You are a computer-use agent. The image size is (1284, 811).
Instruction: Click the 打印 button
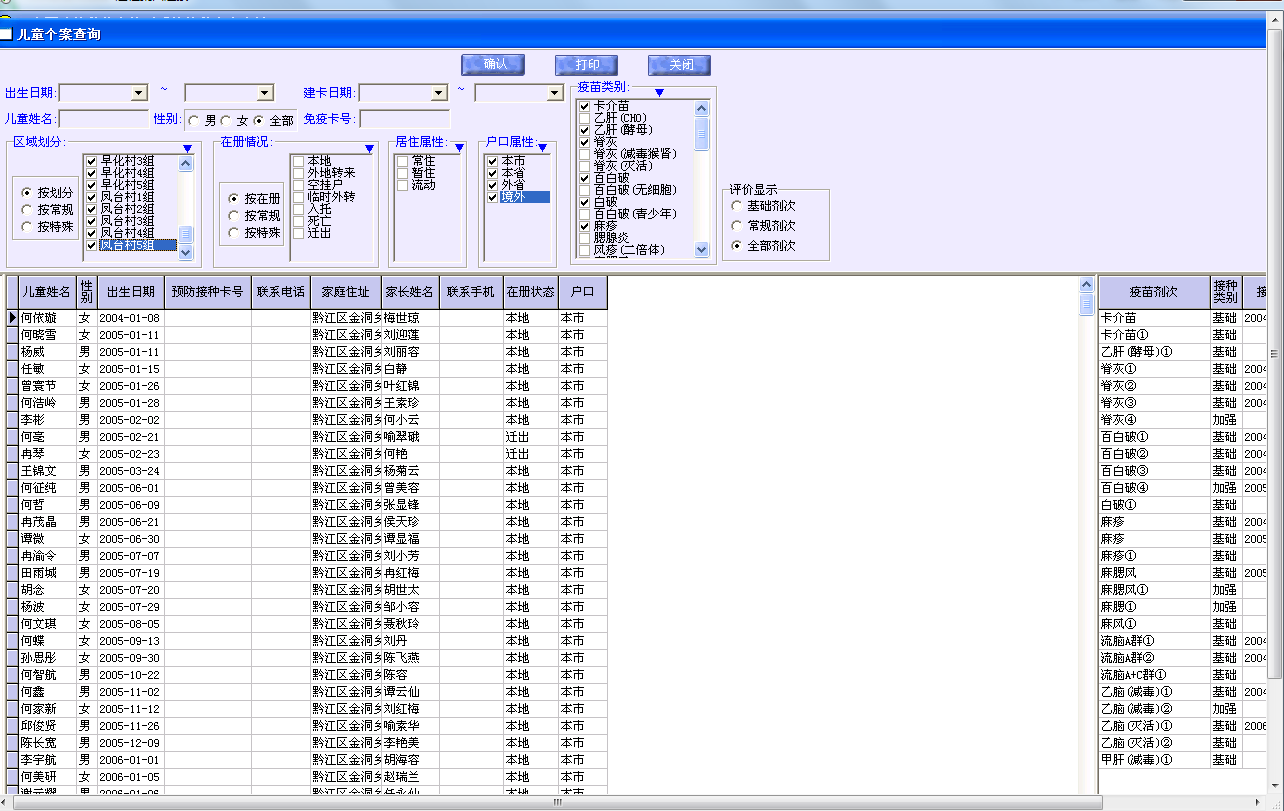[587, 65]
